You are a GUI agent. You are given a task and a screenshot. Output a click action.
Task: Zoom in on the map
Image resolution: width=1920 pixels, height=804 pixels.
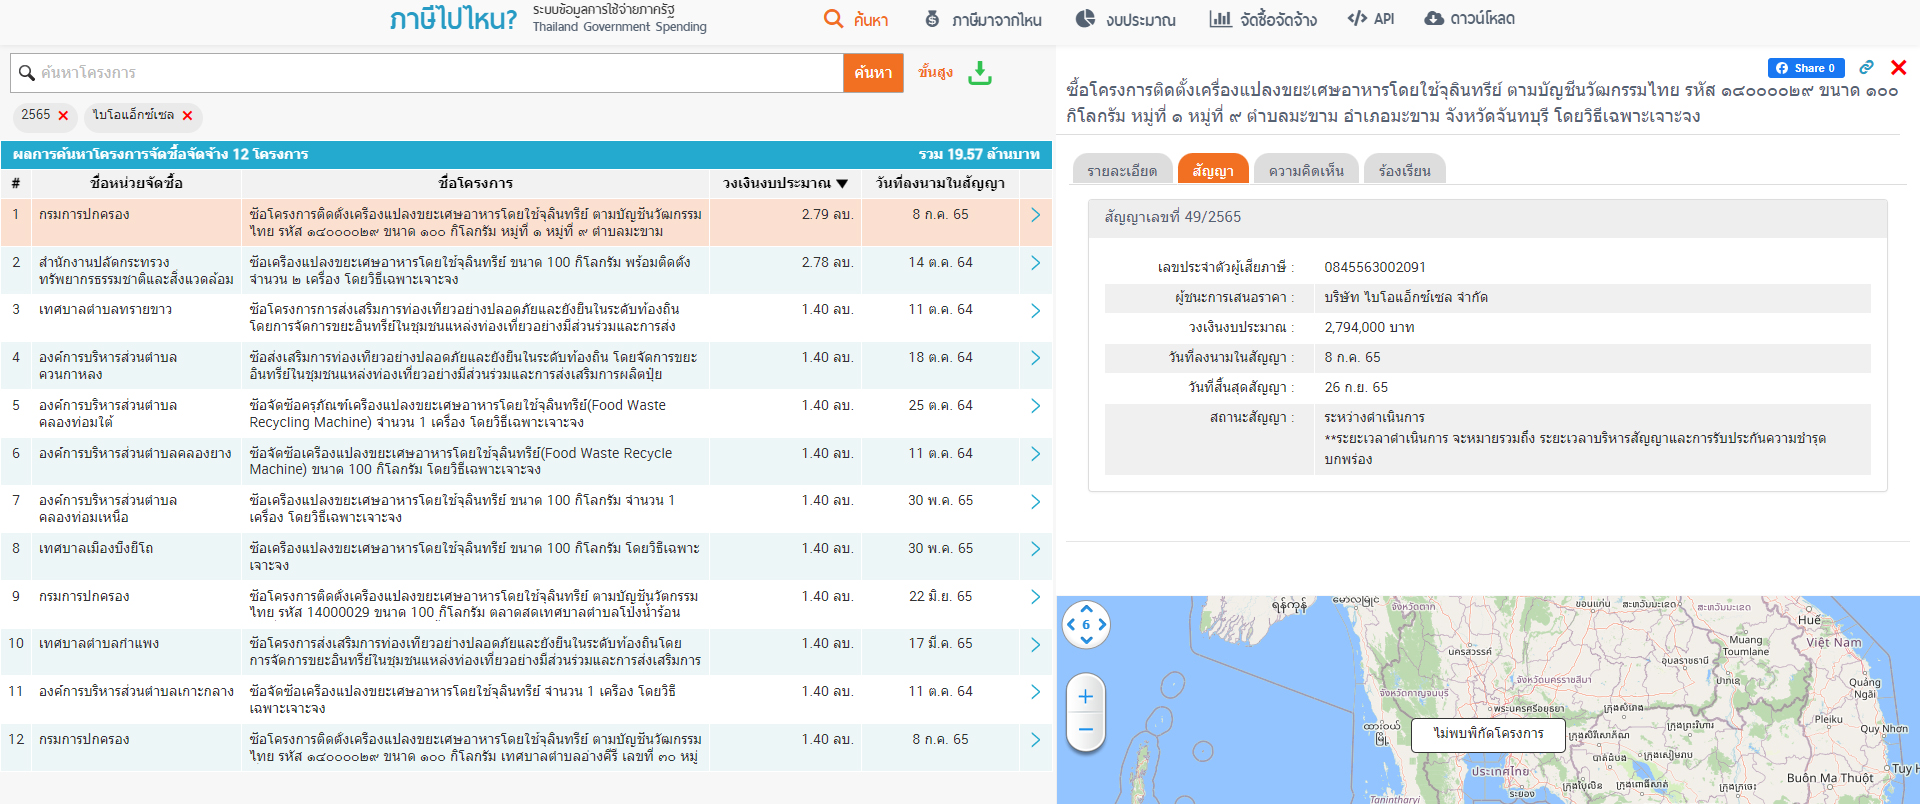click(x=1086, y=697)
